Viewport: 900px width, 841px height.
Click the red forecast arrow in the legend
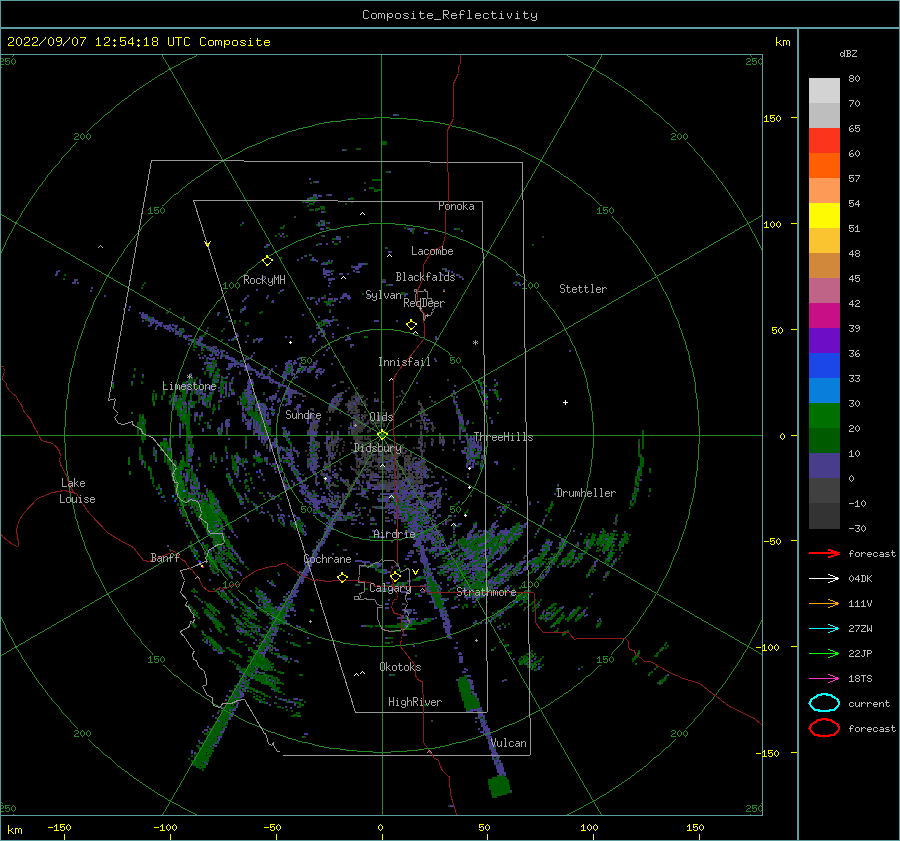pos(824,553)
